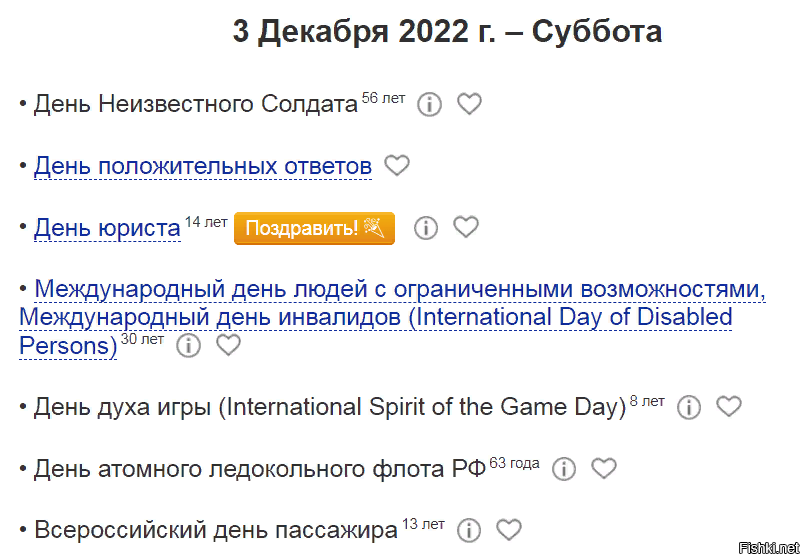Image resolution: width=805 pixels, height=560 pixels.
Task: Like День духа игры holiday
Action: 730,407
